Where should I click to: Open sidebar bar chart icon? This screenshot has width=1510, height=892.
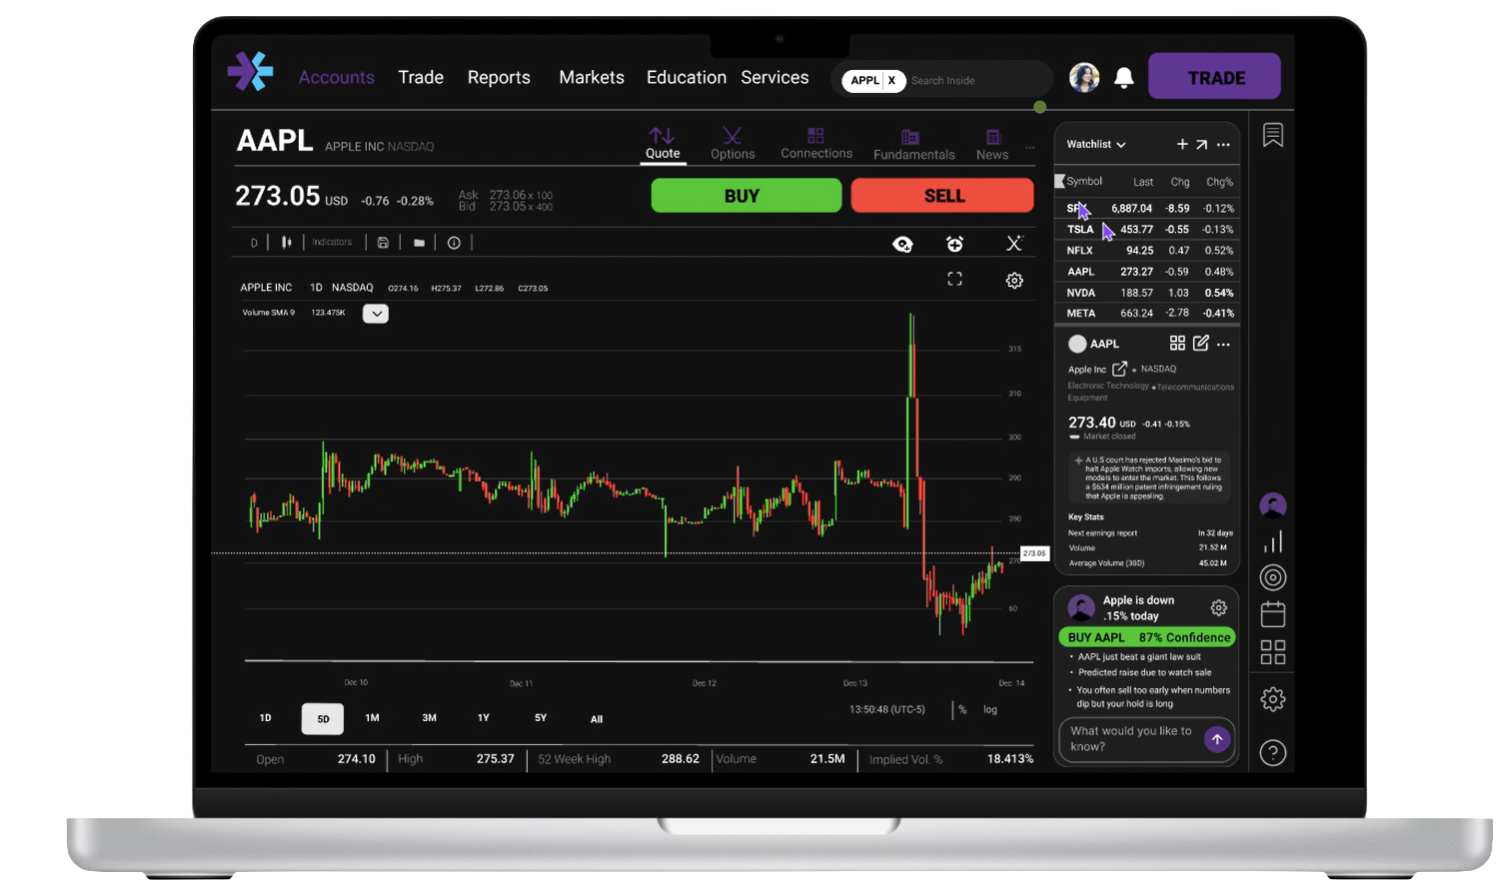click(x=1273, y=542)
